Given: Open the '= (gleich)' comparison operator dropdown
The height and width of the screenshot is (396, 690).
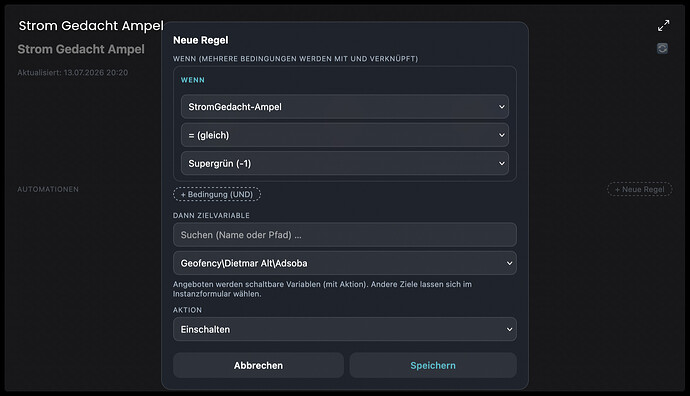Looking at the screenshot, I should 345,135.
